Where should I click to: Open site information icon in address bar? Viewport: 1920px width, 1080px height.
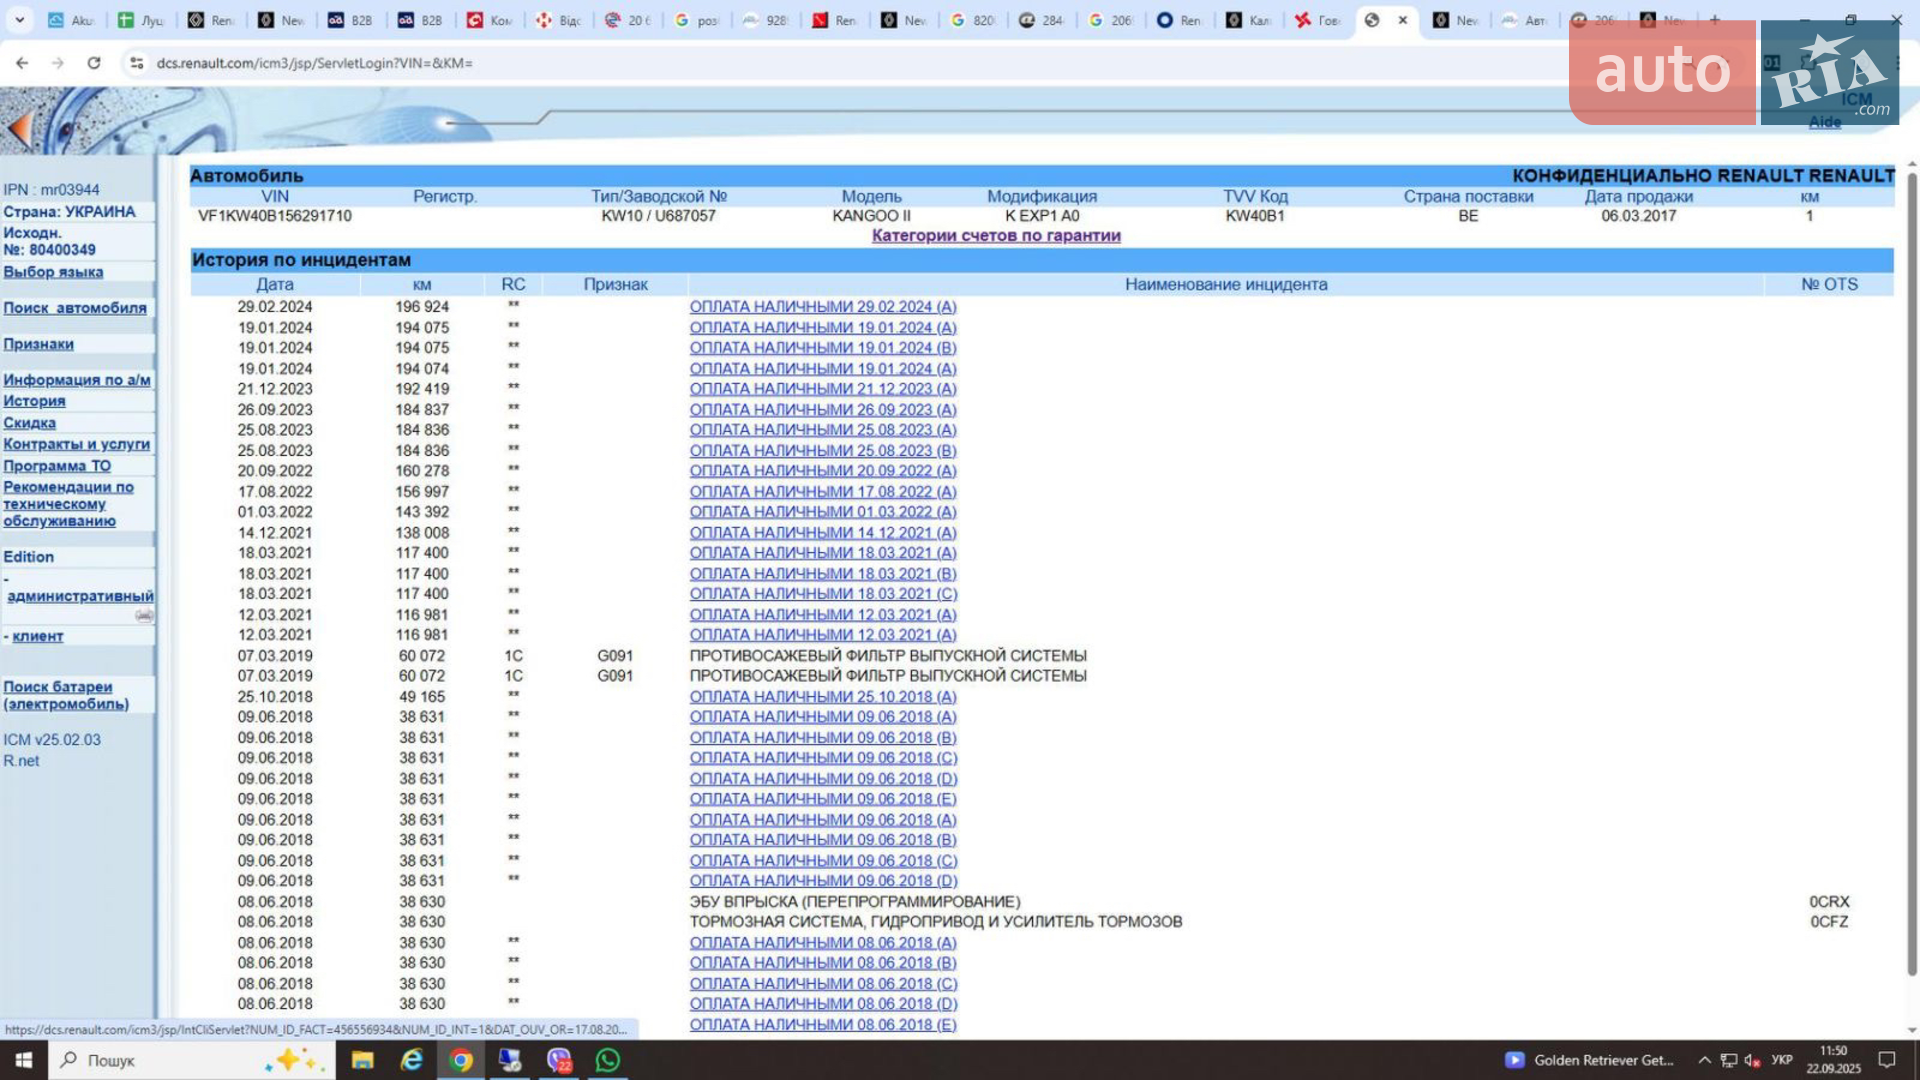coord(137,63)
